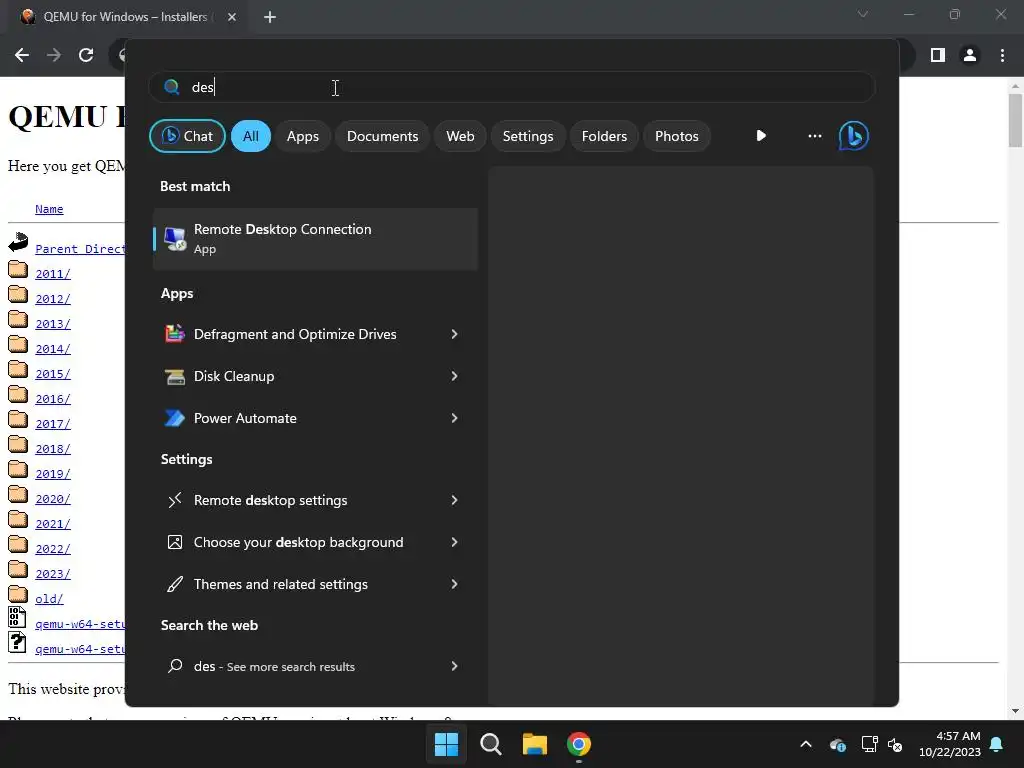This screenshot has height=768, width=1024.
Task: Switch to the Photos filter tab
Action: pyautogui.click(x=677, y=136)
